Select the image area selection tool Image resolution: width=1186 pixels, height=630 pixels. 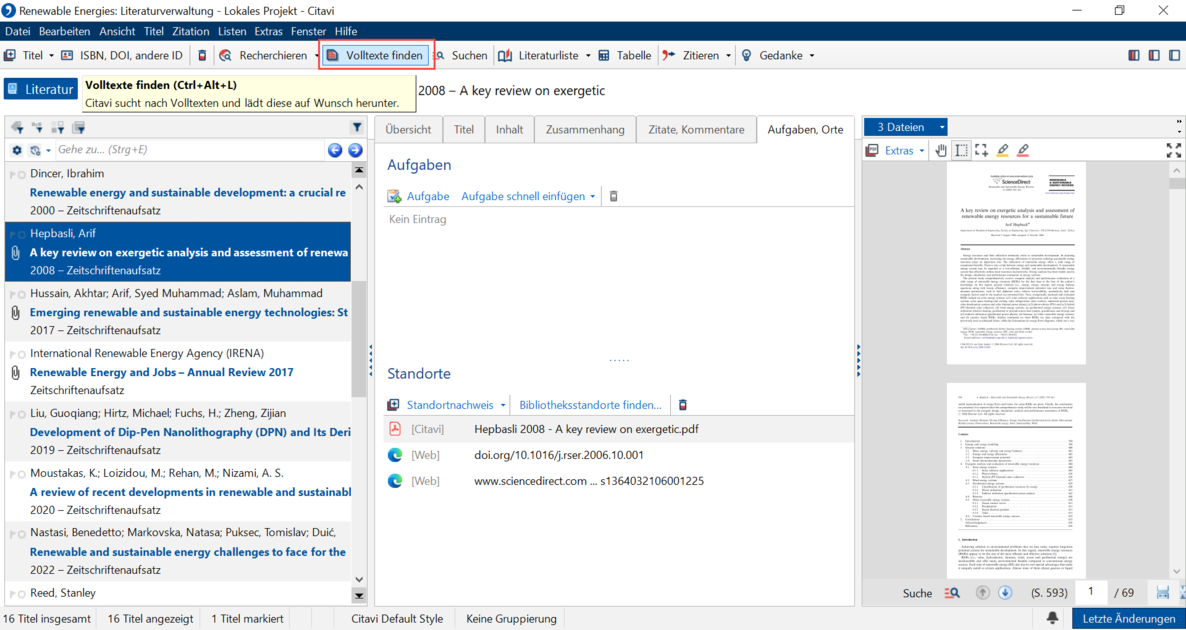(x=982, y=151)
